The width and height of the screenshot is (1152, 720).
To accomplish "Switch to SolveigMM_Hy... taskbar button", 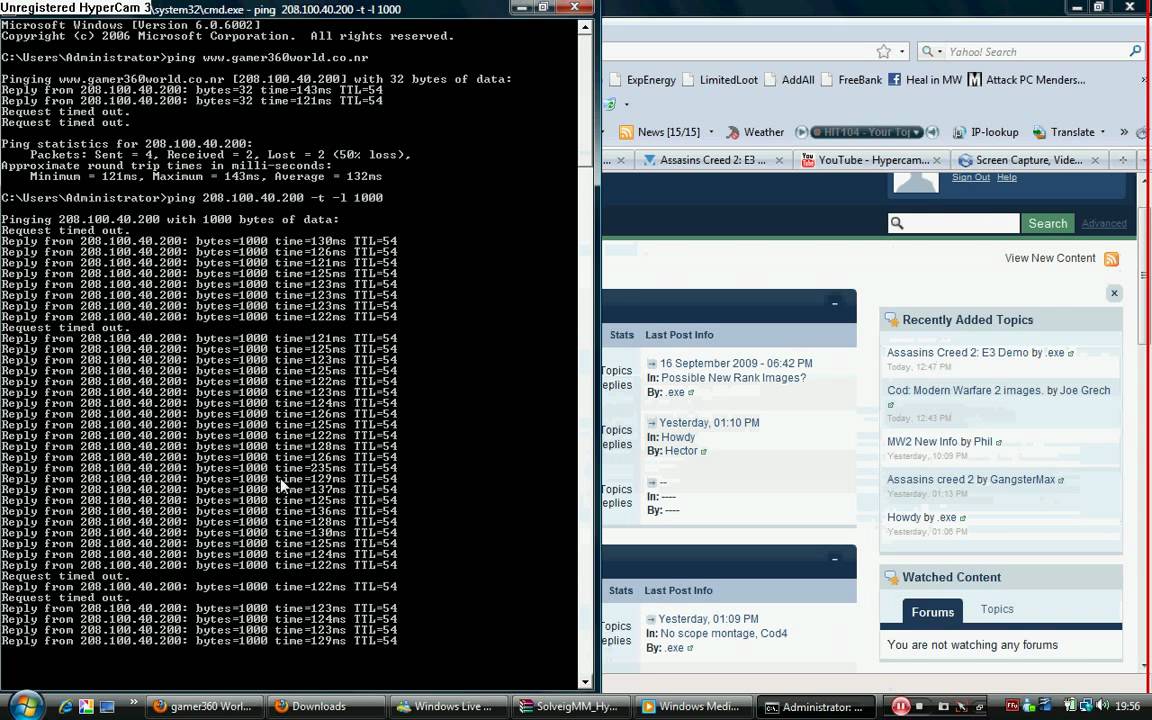I will click(571, 707).
